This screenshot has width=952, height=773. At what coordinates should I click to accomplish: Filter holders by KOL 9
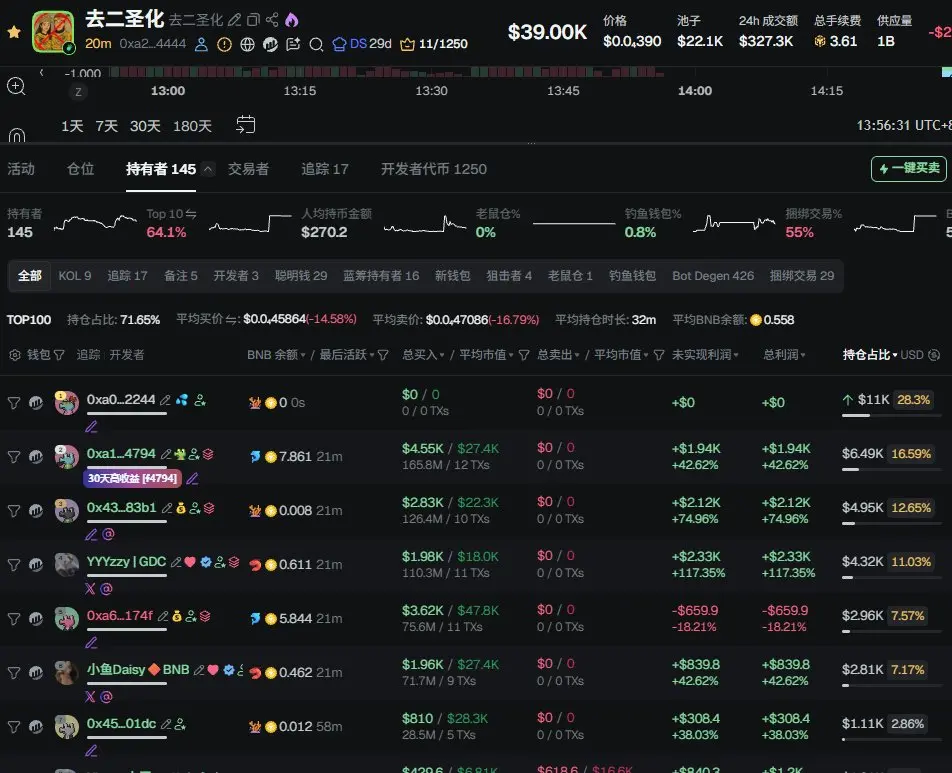pyautogui.click(x=75, y=276)
